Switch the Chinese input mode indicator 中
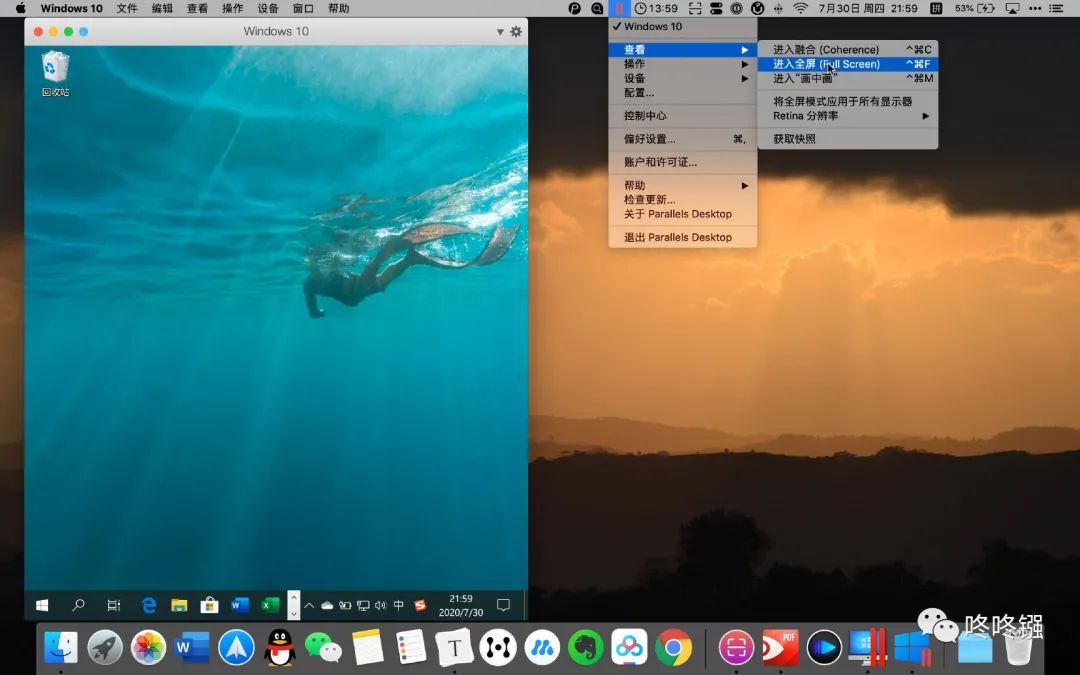1080x675 pixels. click(399, 605)
